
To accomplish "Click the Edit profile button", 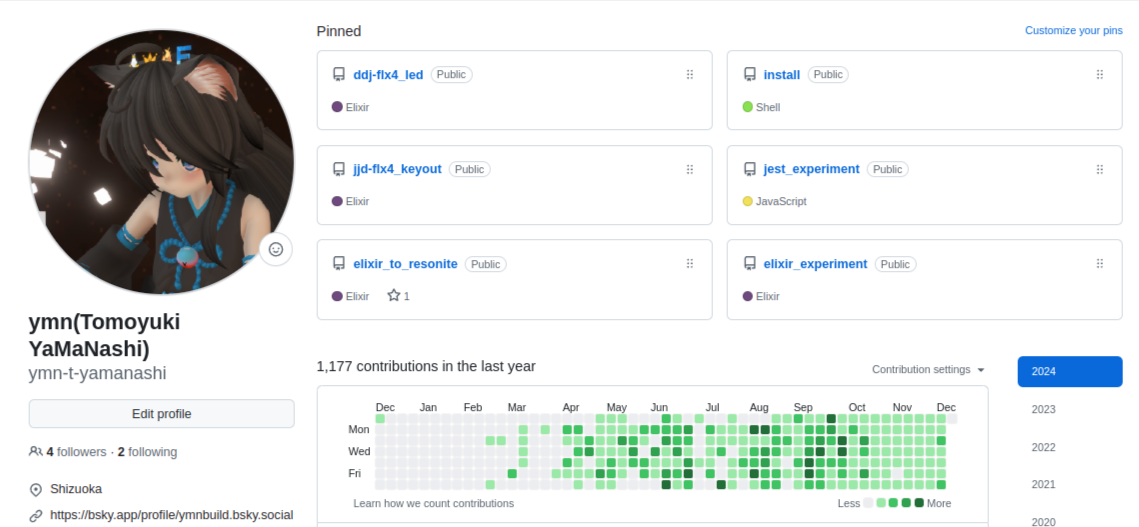I will 161,414.
